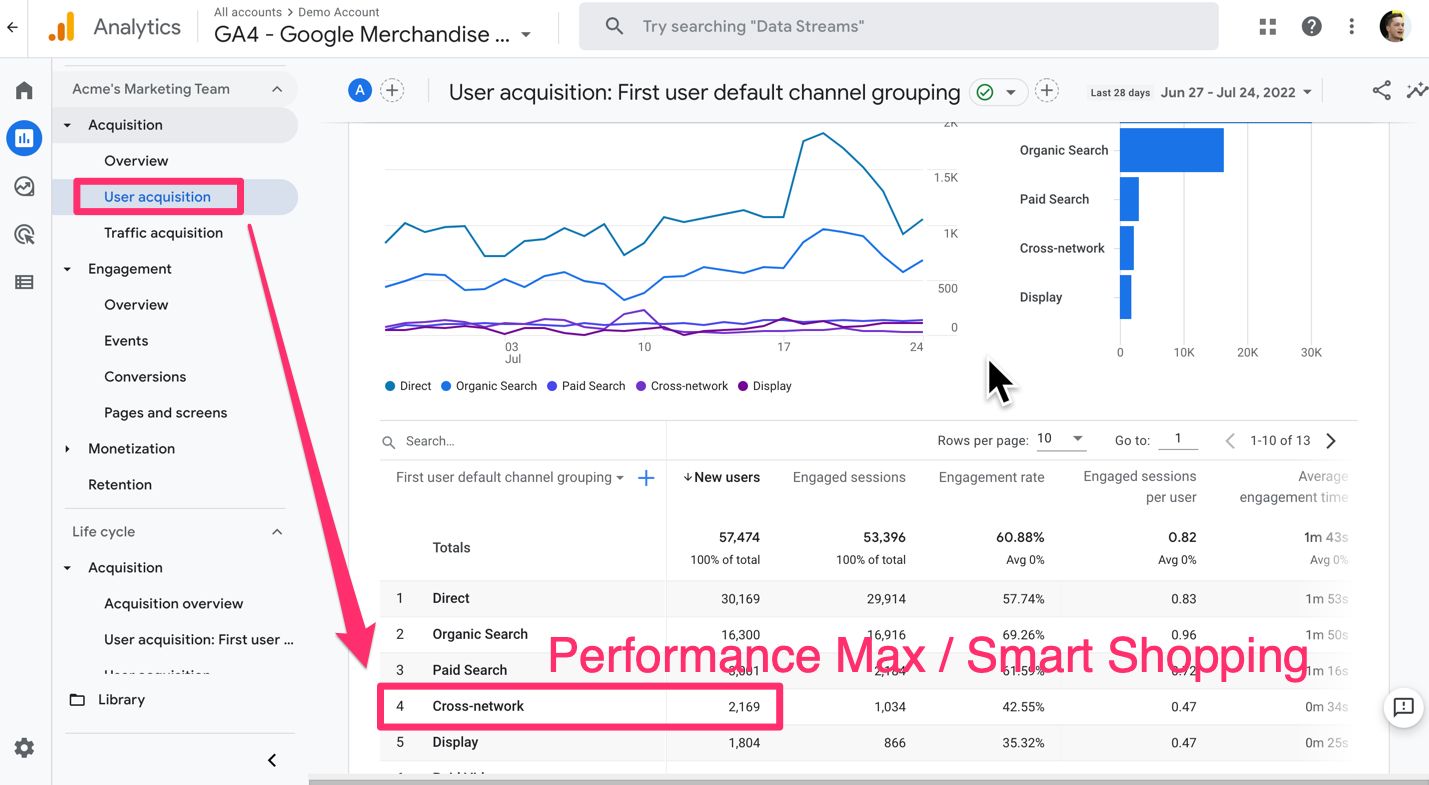
Task: Toggle the Display legend entry
Action: pyautogui.click(x=765, y=386)
